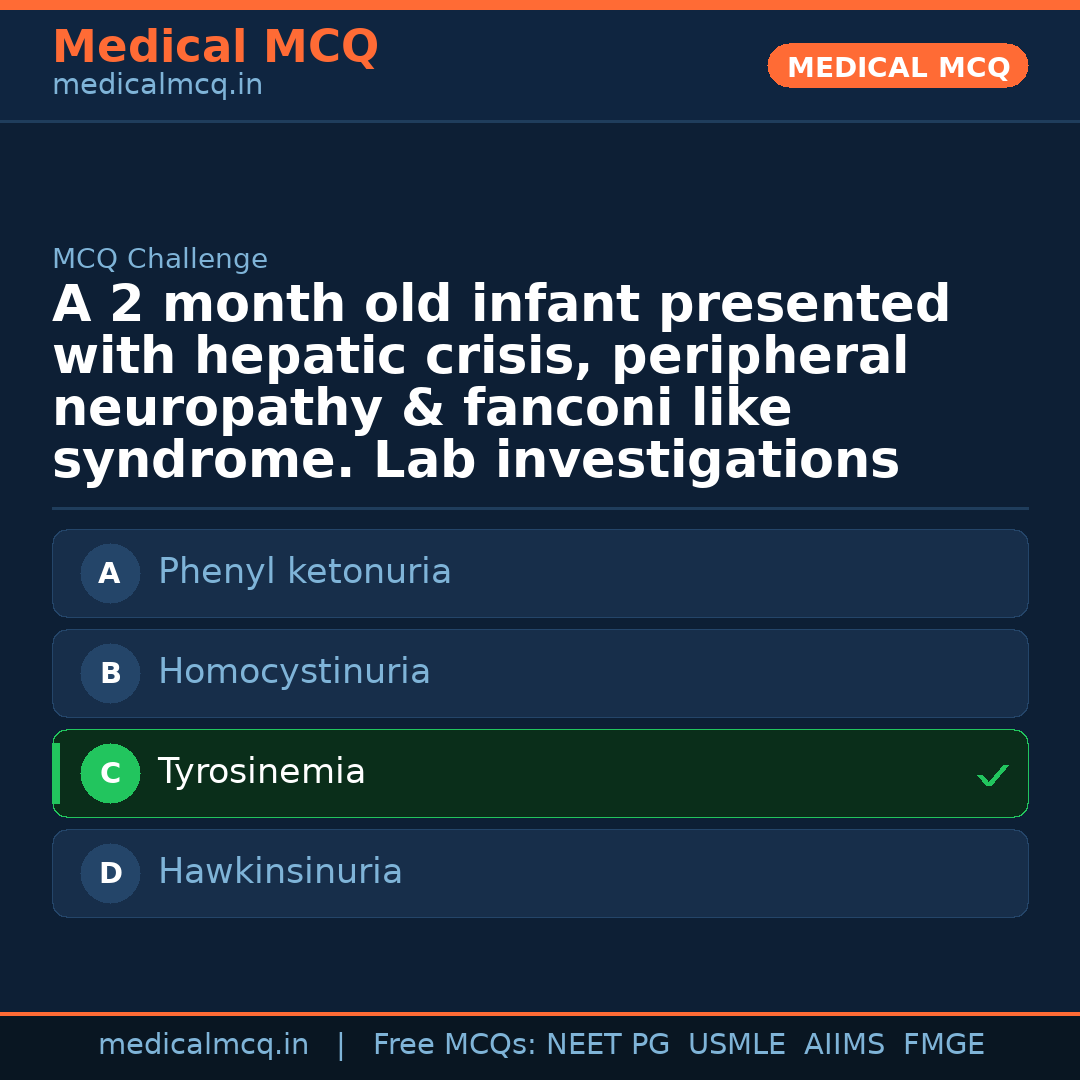Open medicalmcq.in link under header title
Viewport: 1080px width, 1080px height.
157,86
